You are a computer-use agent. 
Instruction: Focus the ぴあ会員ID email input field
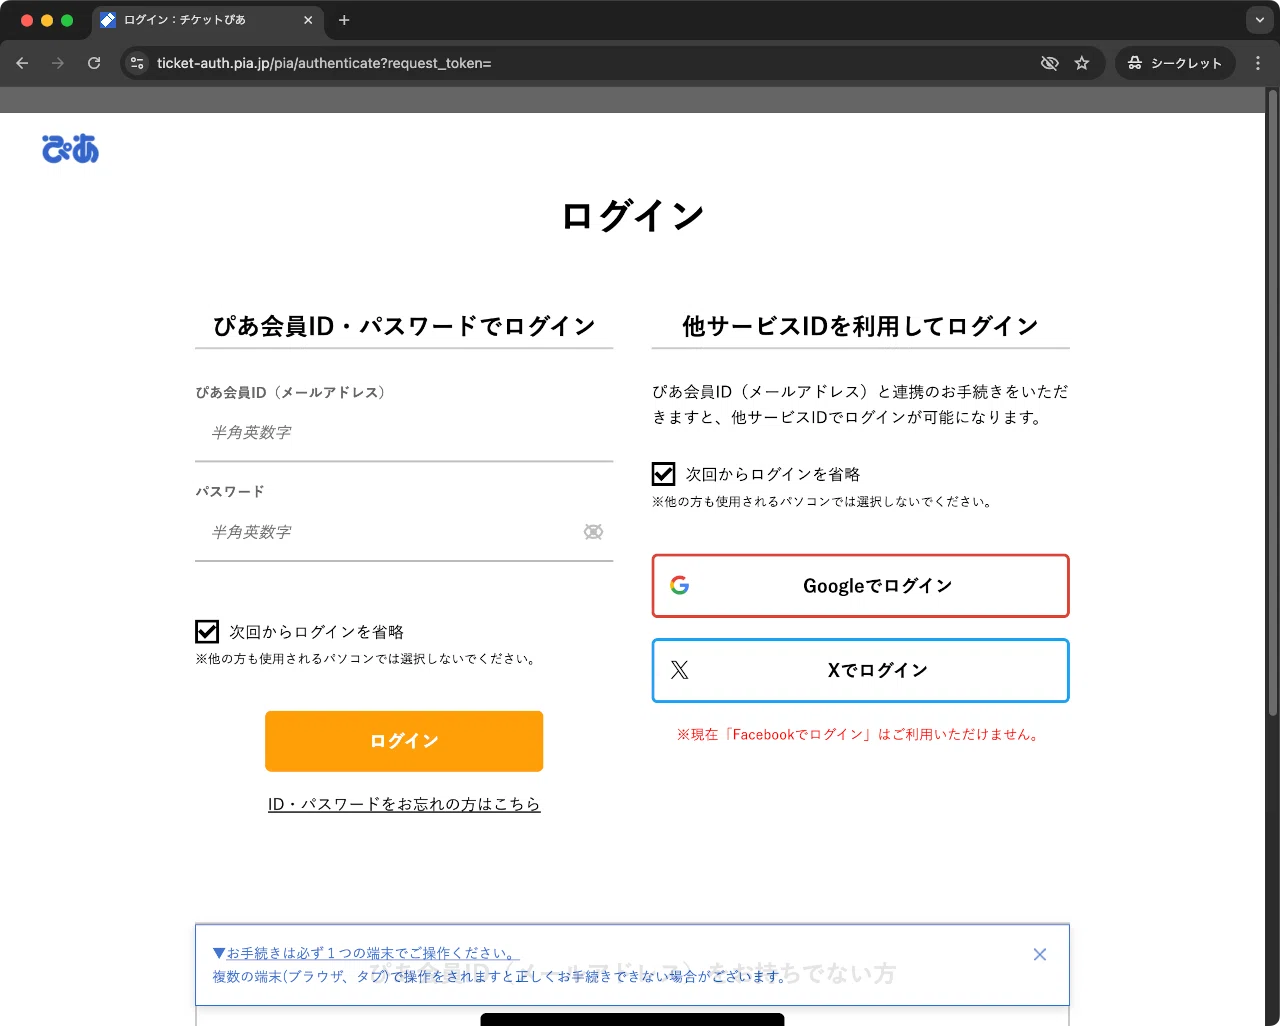404,433
